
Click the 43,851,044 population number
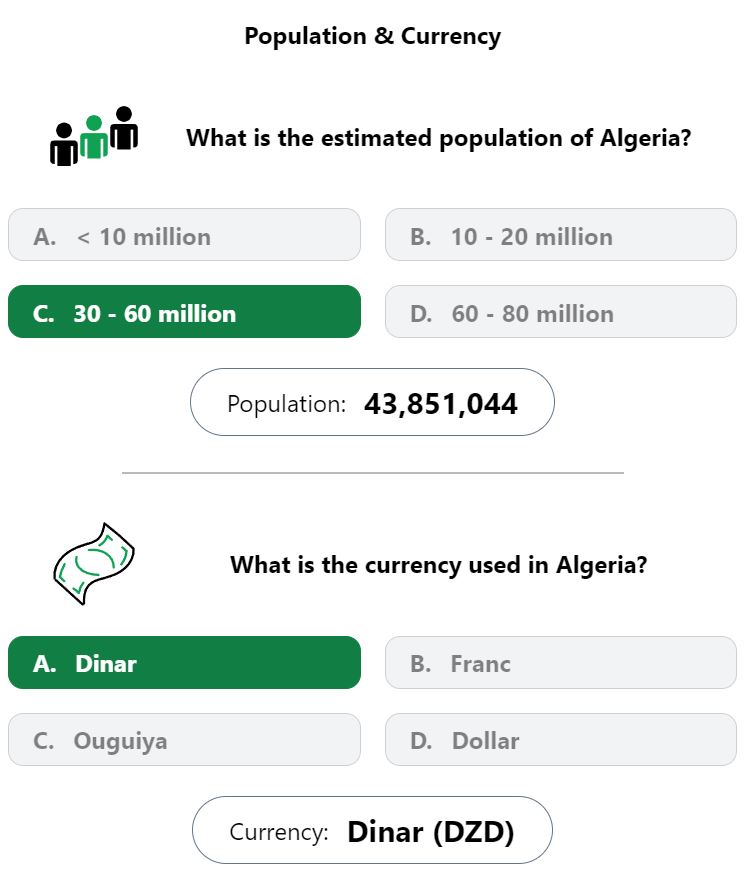coord(441,404)
